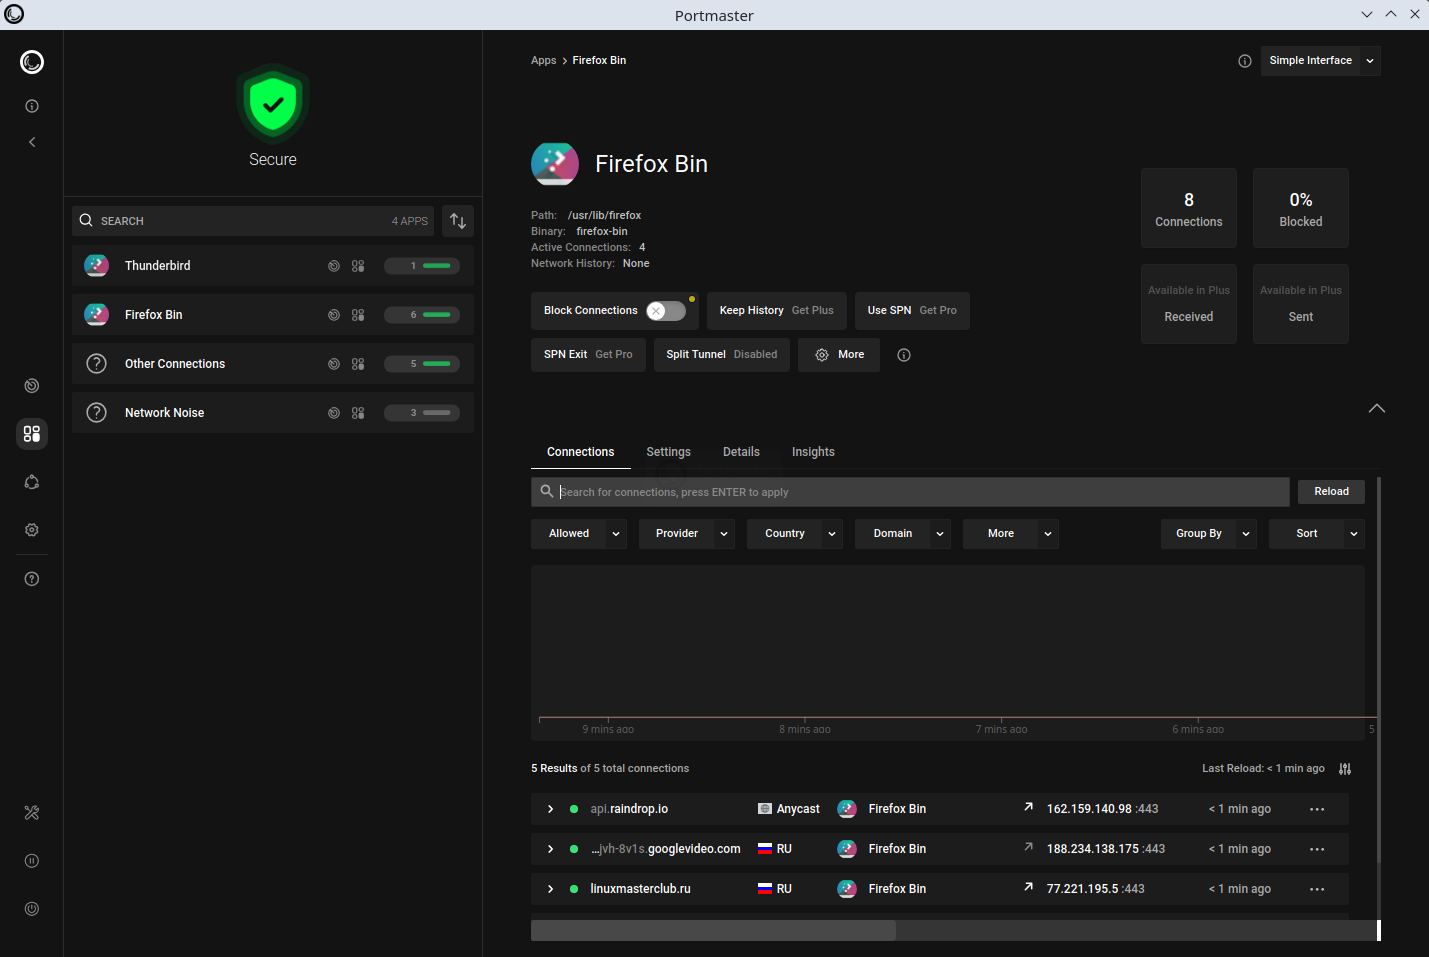Select Network Noise in the app list
The width and height of the screenshot is (1429, 957).
pyautogui.click(x=273, y=413)
